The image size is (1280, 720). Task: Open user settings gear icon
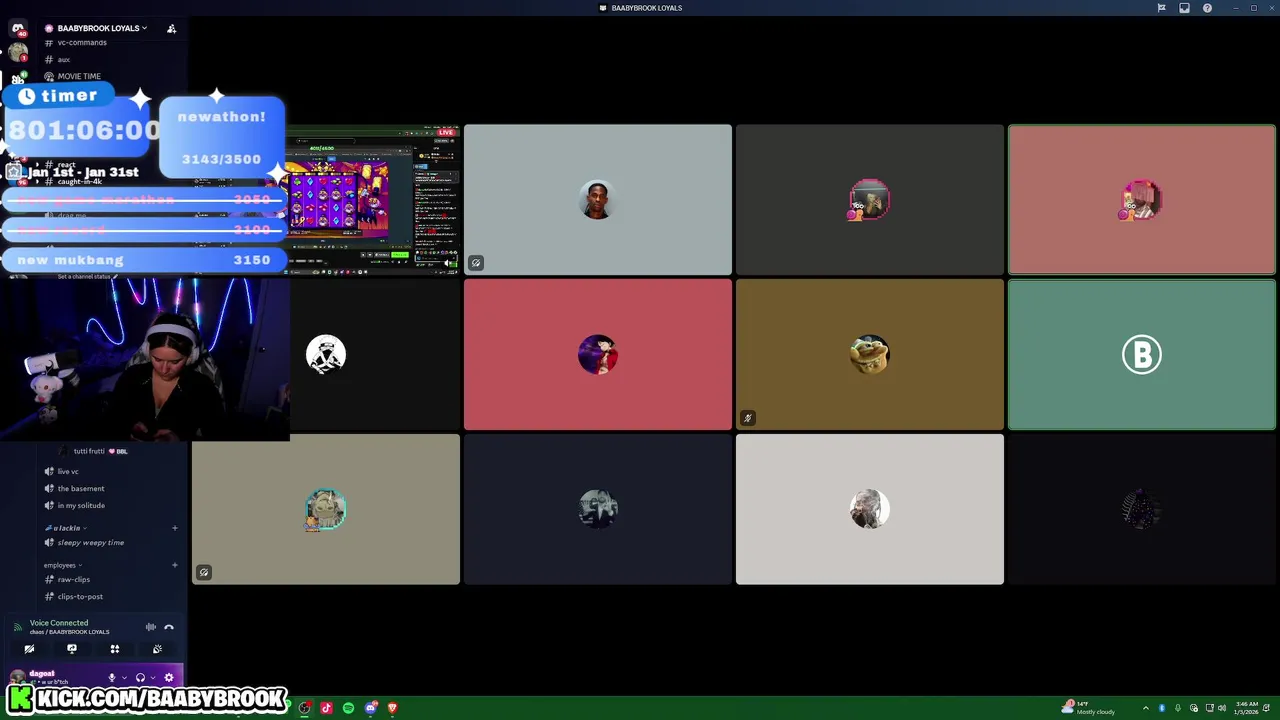point(168,678)
